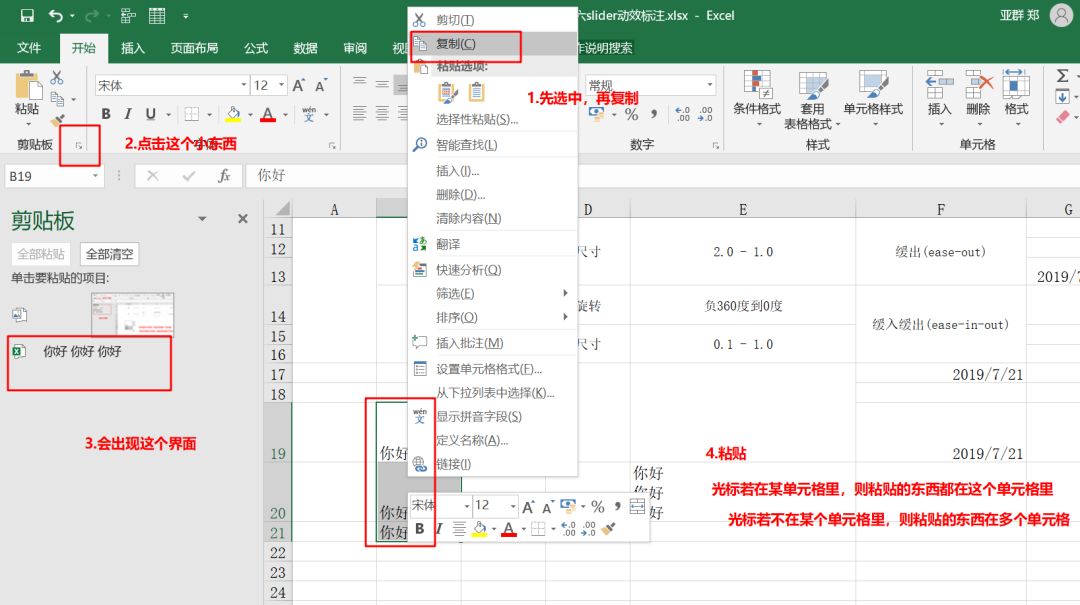Toggle center alignment in the mini toolbar
This screenshot has width=1080, height=605.
click(459, 529)
